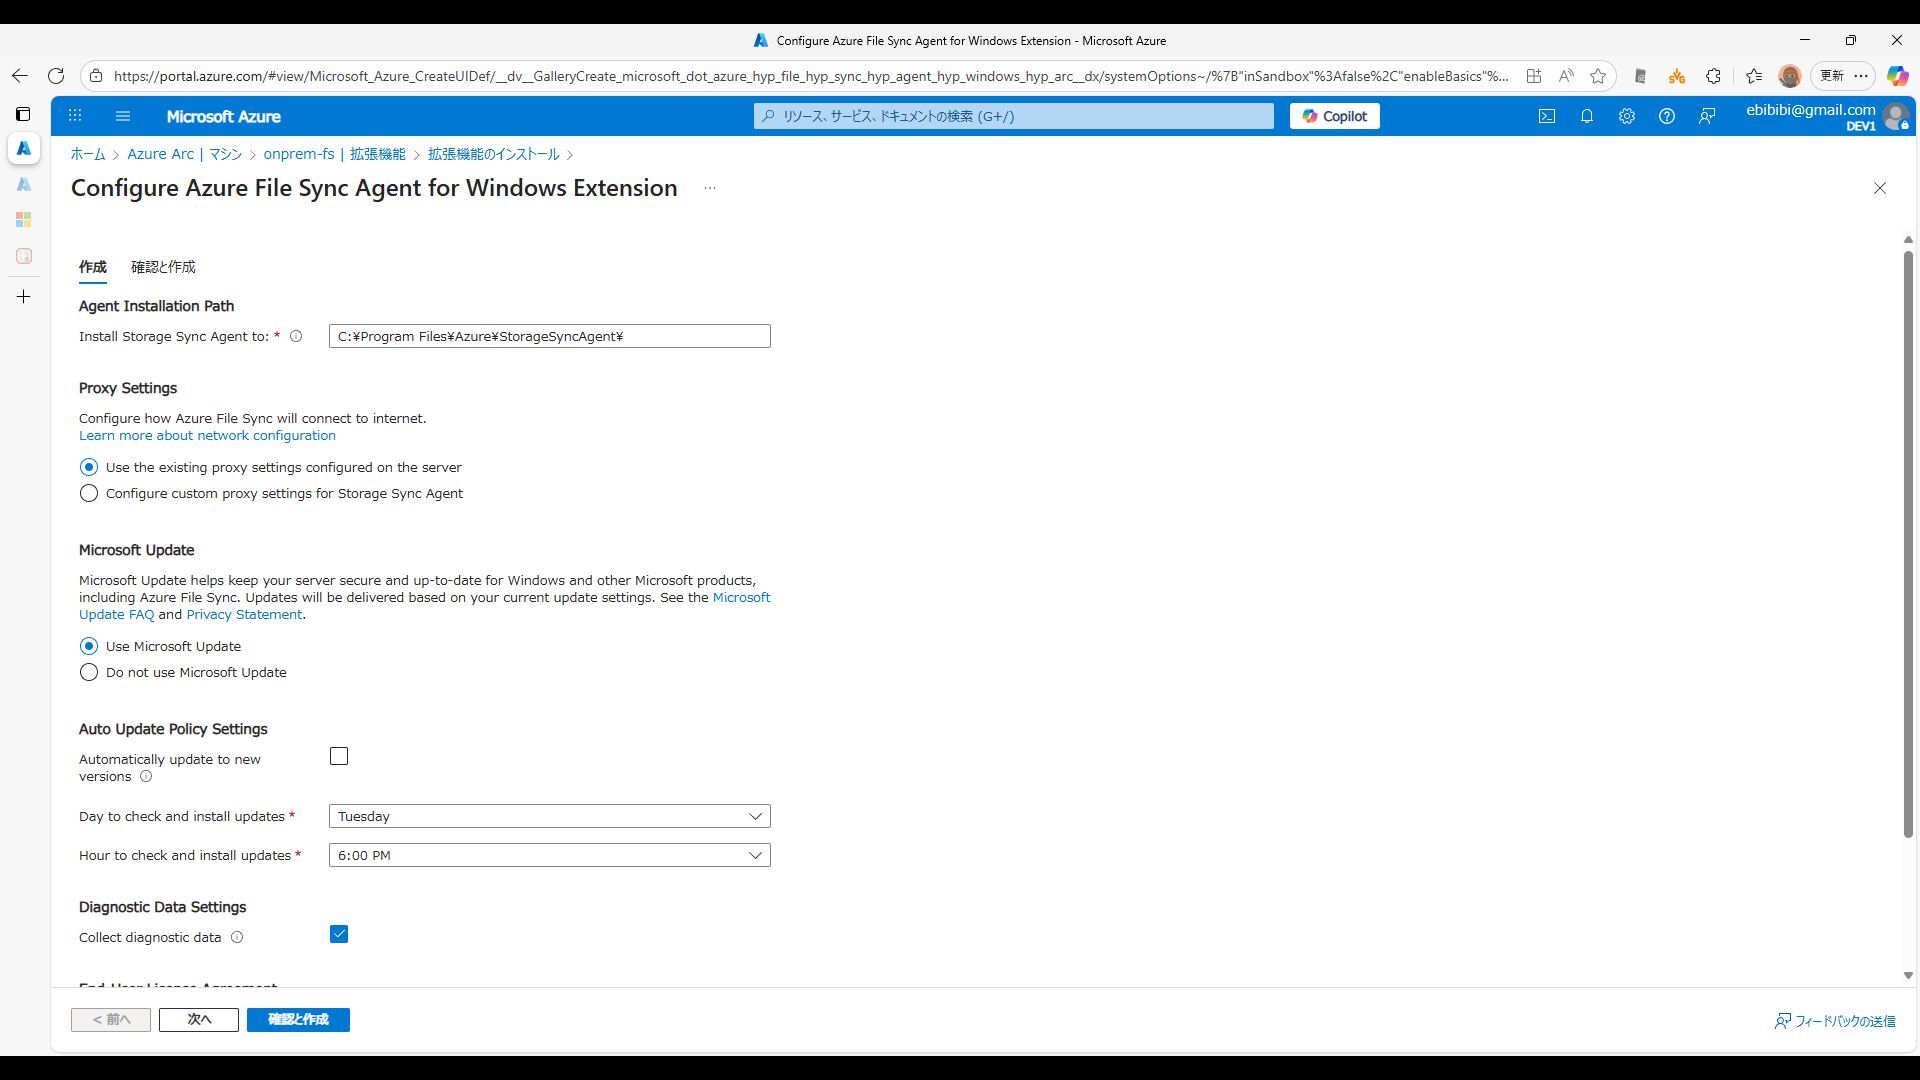The width and height of the screenshot is (1920, 1080).
Task: Open the notifications bell
Action: pyautogui.click(x=1587, y=116)
